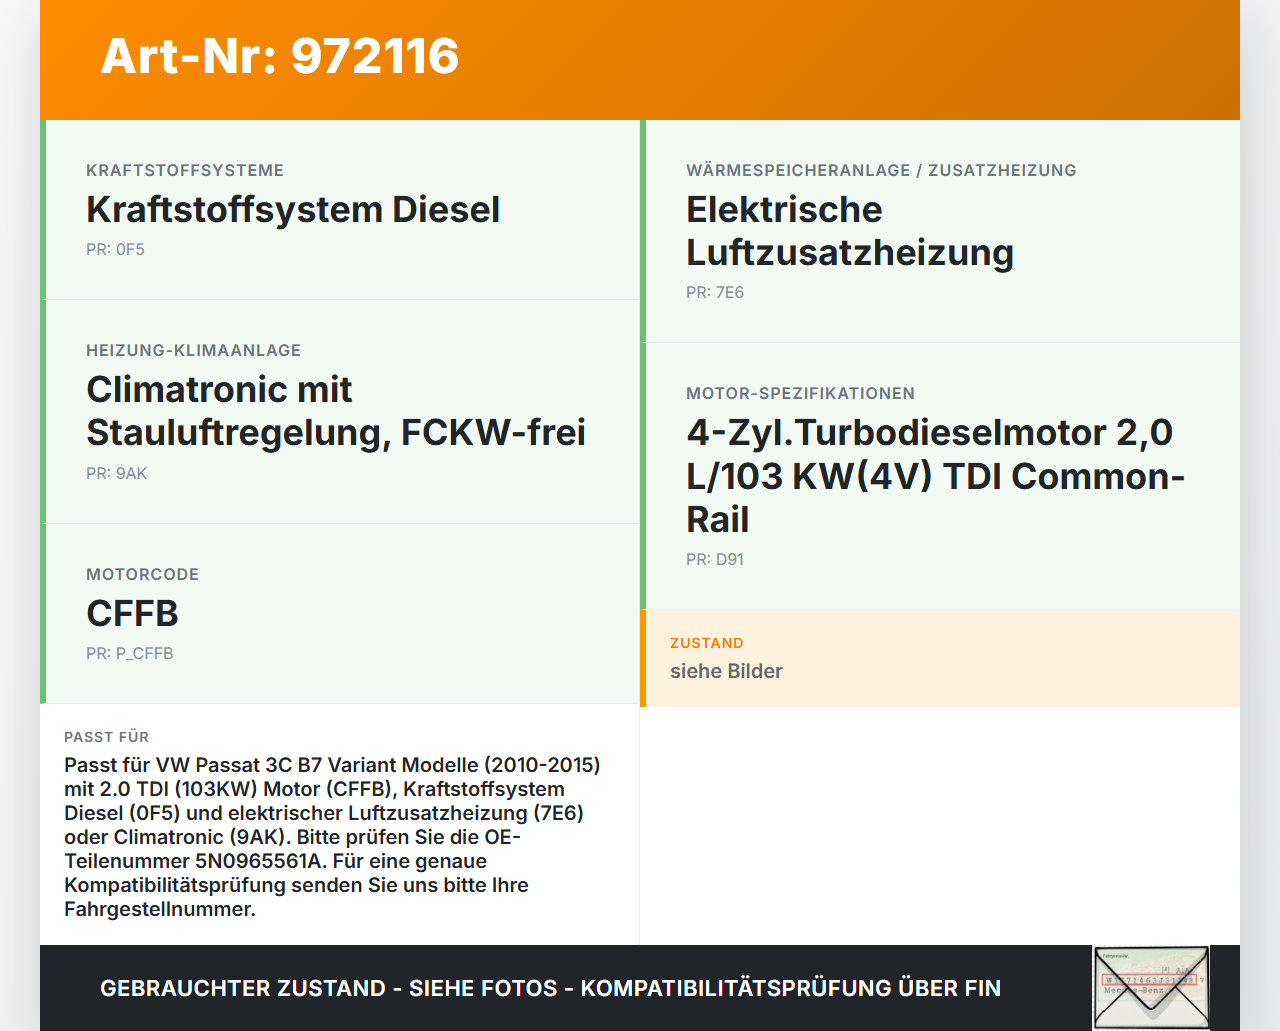Open the Elektrische Luftzusatzheizung card
The height and width of the screenshot is (1031, 1280).
coord(849,230)
